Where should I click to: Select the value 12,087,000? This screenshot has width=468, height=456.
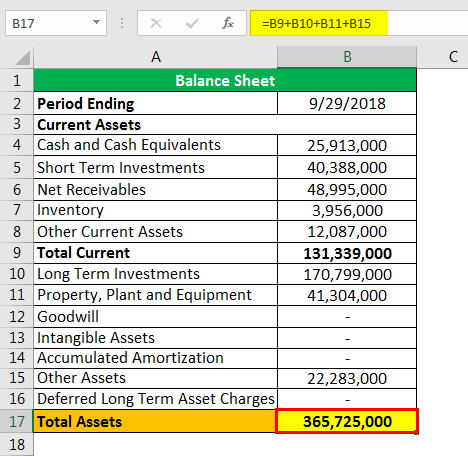[347, 231]
